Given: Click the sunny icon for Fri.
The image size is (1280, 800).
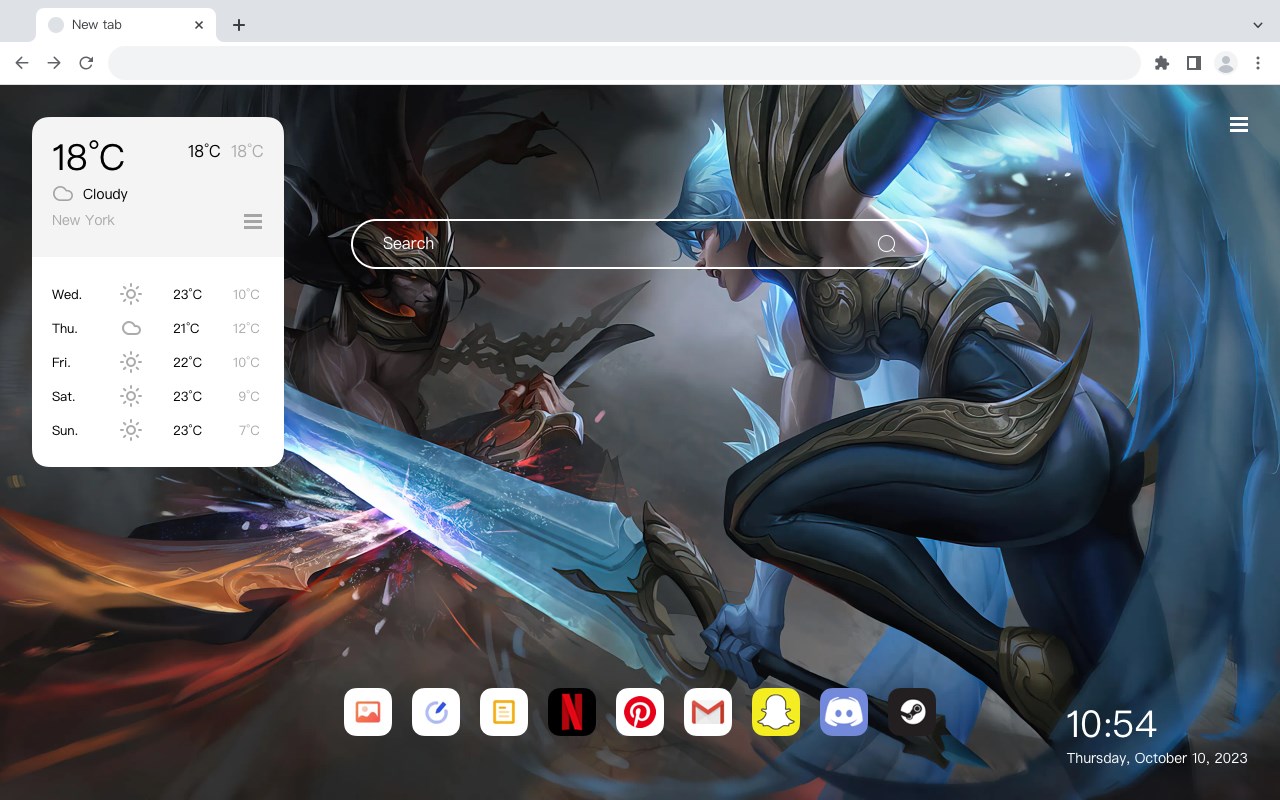Looking at the screenshot, I should (131, 362).
